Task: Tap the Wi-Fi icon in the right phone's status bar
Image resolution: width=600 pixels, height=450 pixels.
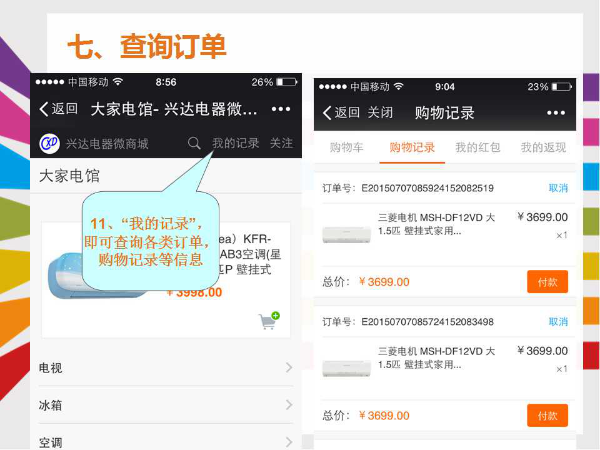Action: pos(399,86)
